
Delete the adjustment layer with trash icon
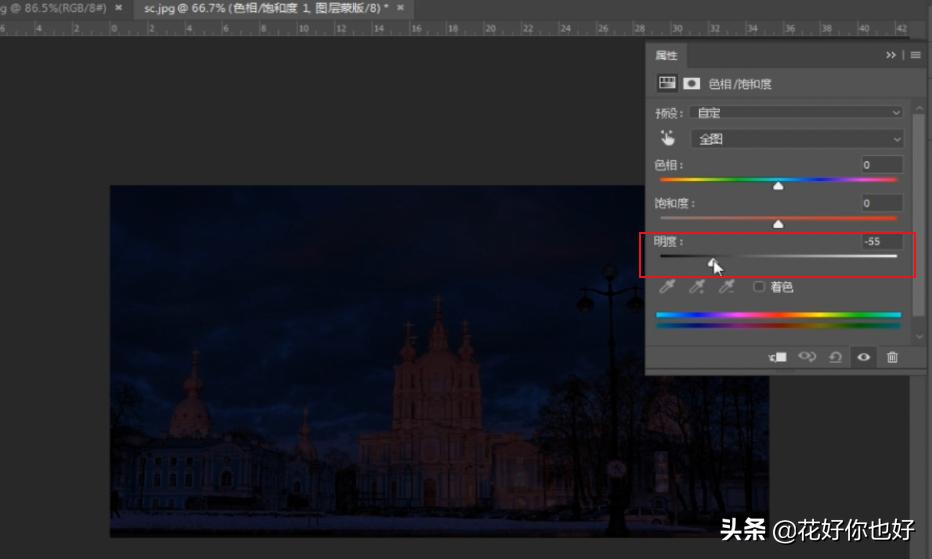pyautogui.click(x=892, y=357)
